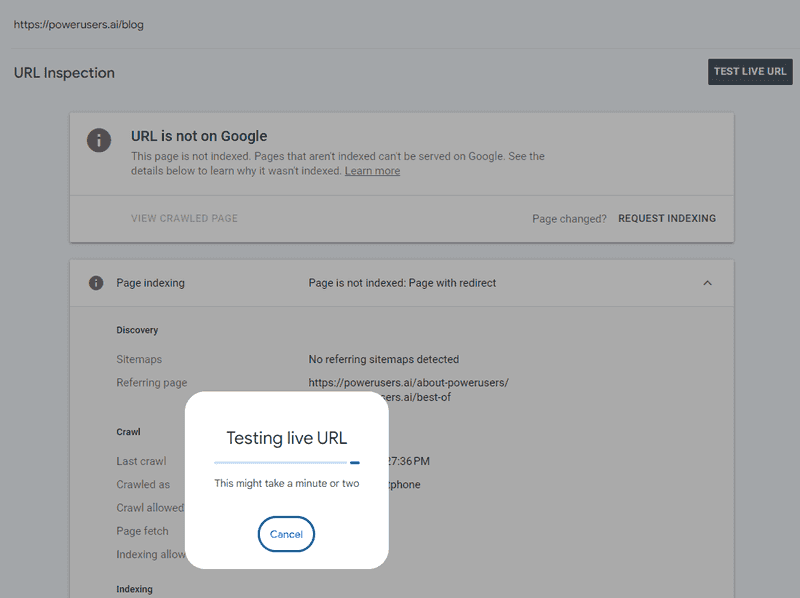The height and width of the screenshot is (598, 800).
Task: Click the 'Testing live URL' dialog title
Action: click(x=287, y=438)
